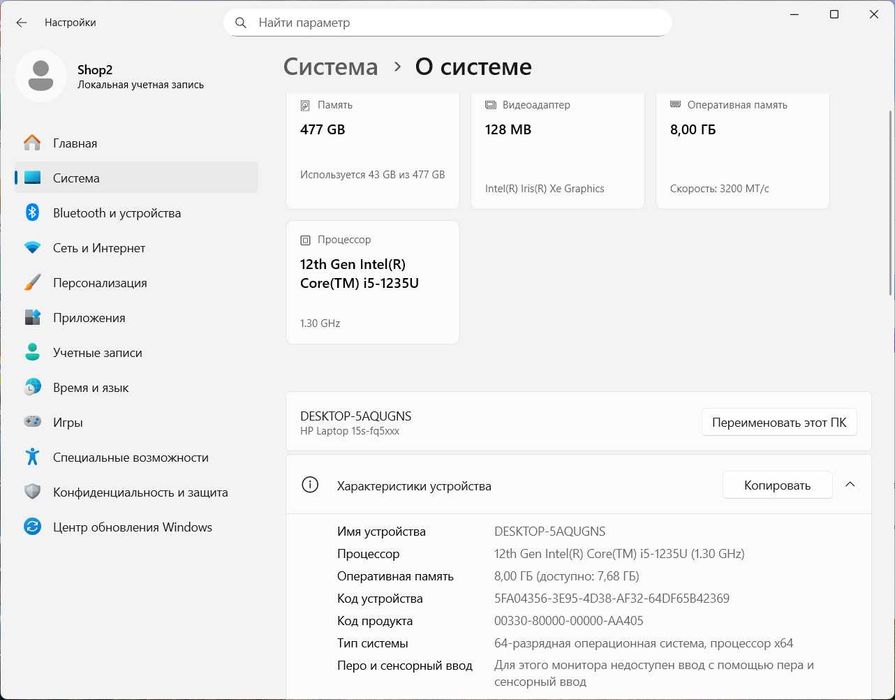The width and height of the screenshot is (895, 700).
Task: Click the Процессор chip icon
Action: [305, 240]
